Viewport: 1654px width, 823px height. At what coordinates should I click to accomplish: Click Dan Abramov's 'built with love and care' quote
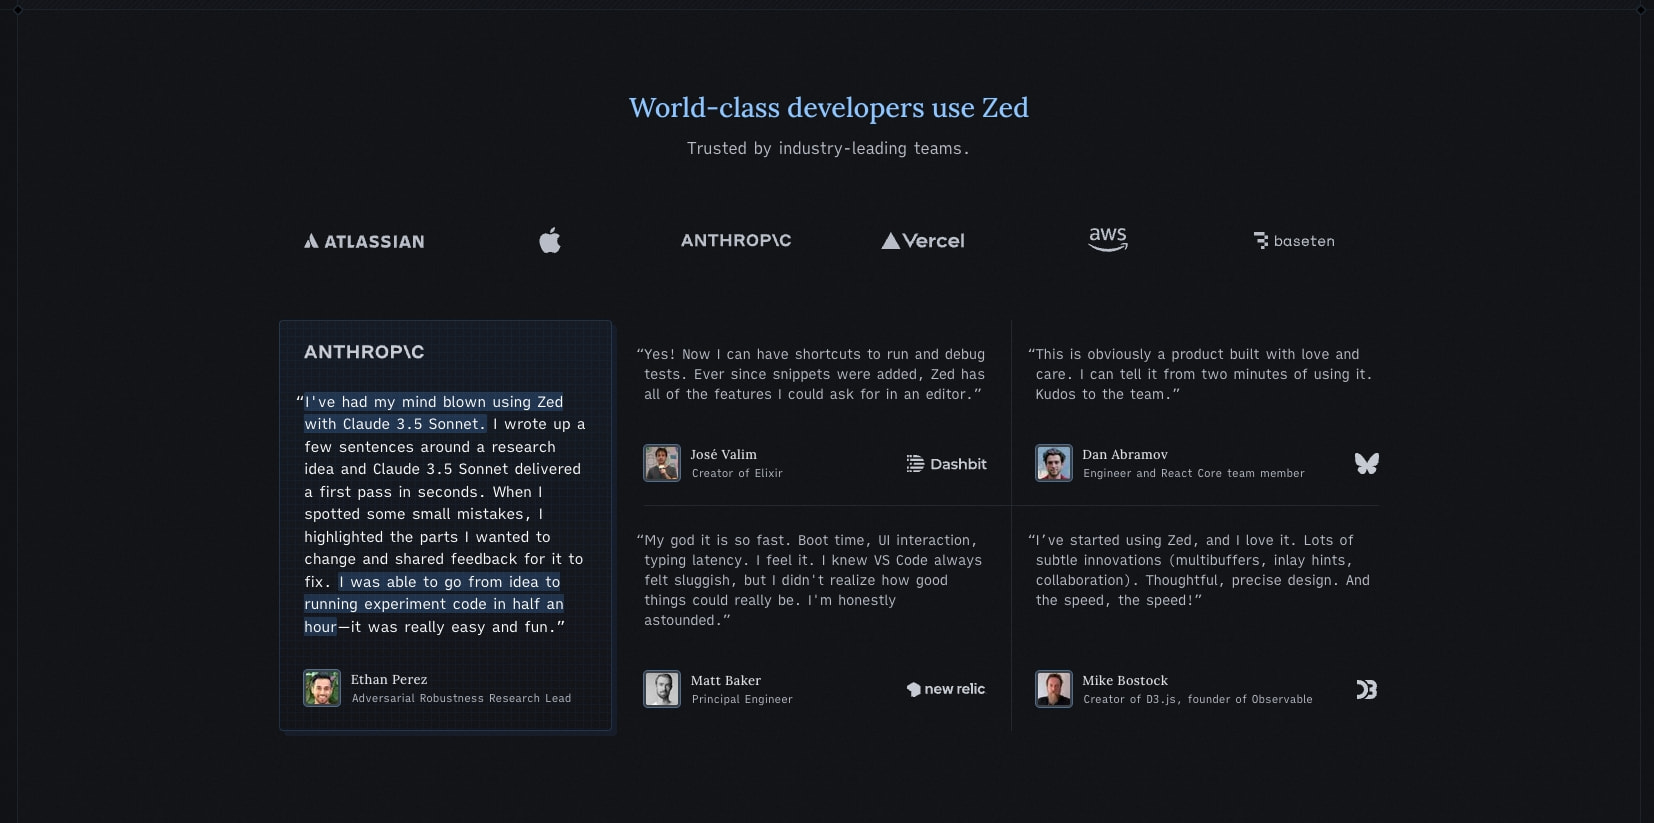click(1200, 374)
